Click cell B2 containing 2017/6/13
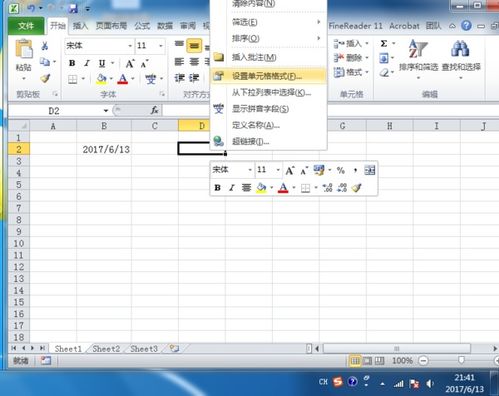The image size is (499, 396). point(104,149)
